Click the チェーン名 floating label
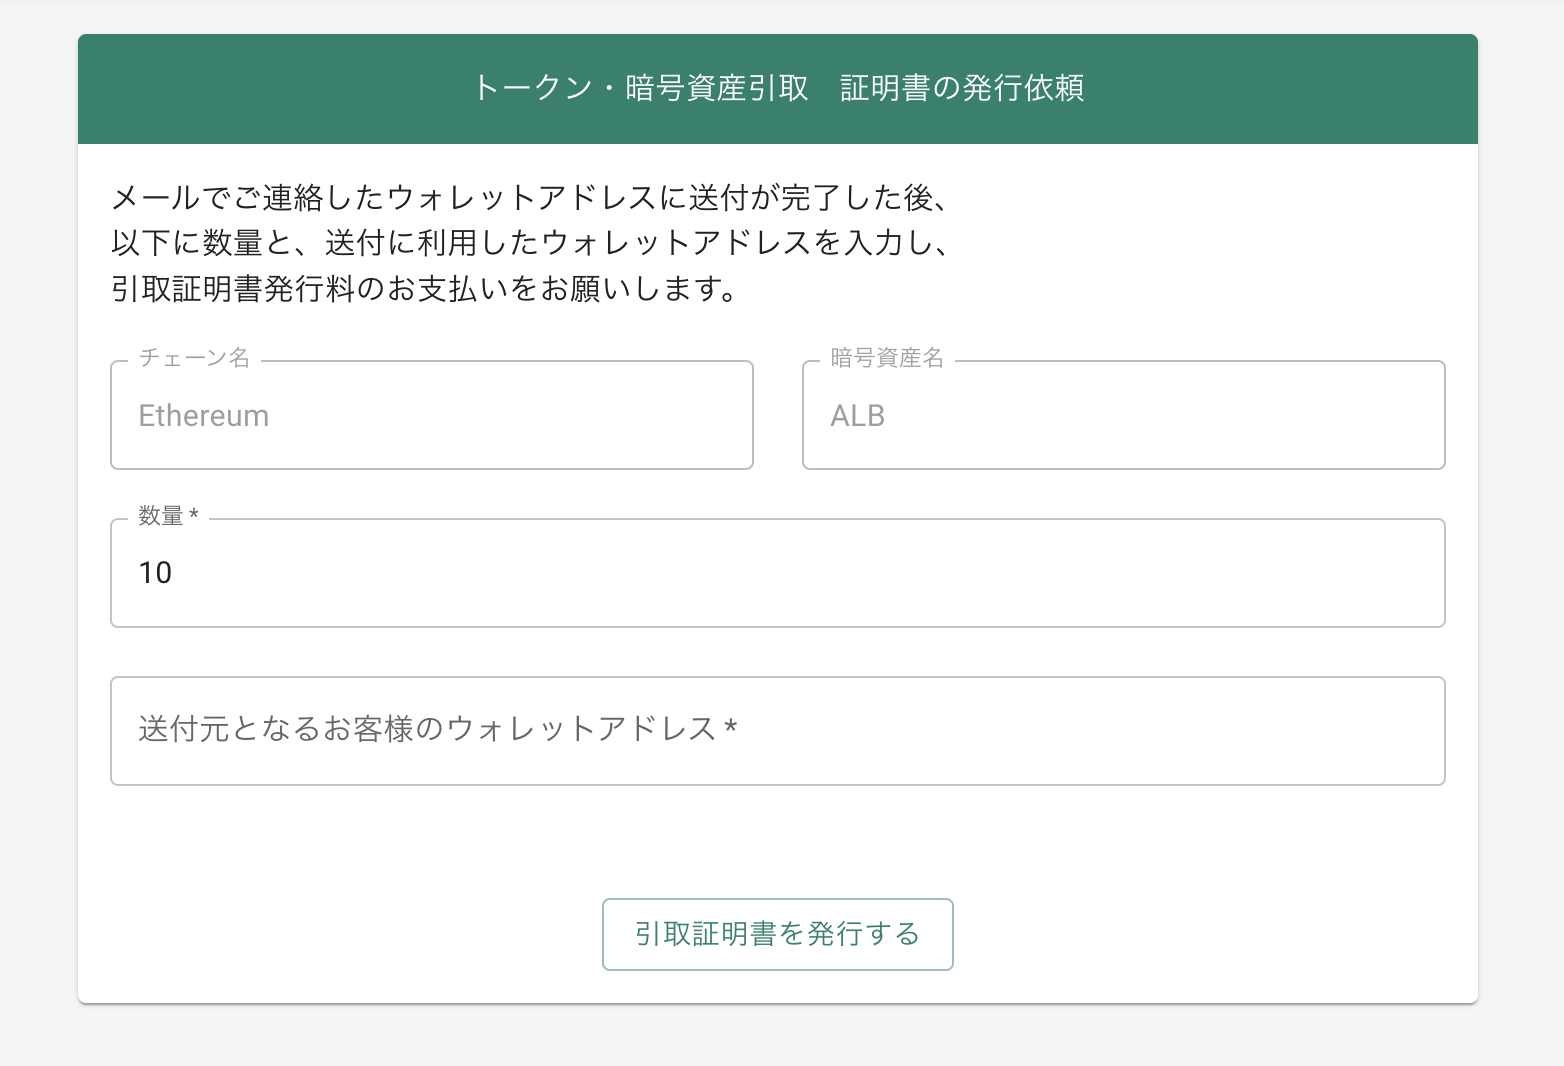This screenshot has width=1564, height=1066. click(194, 358)
